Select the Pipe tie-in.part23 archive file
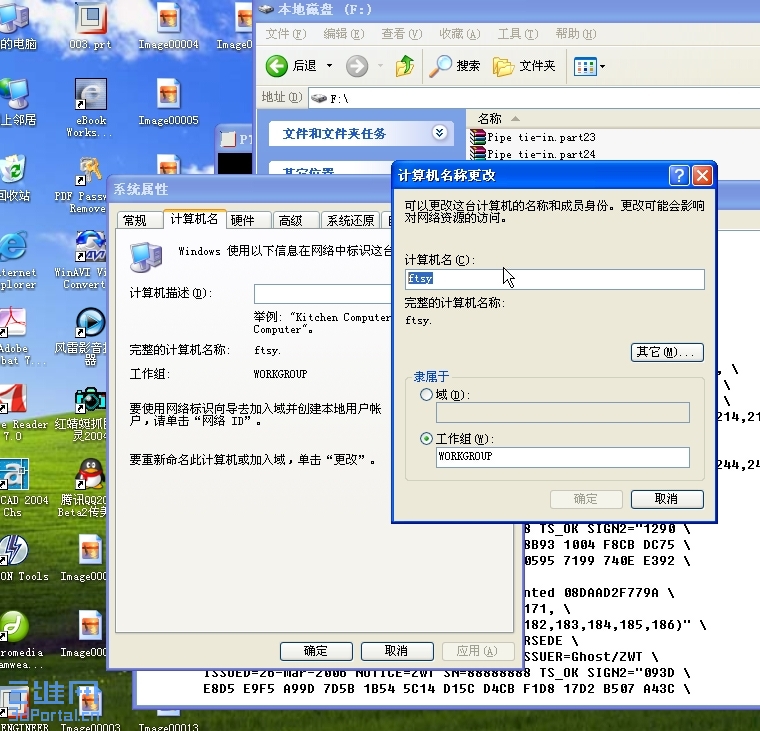 pos(533,137)
